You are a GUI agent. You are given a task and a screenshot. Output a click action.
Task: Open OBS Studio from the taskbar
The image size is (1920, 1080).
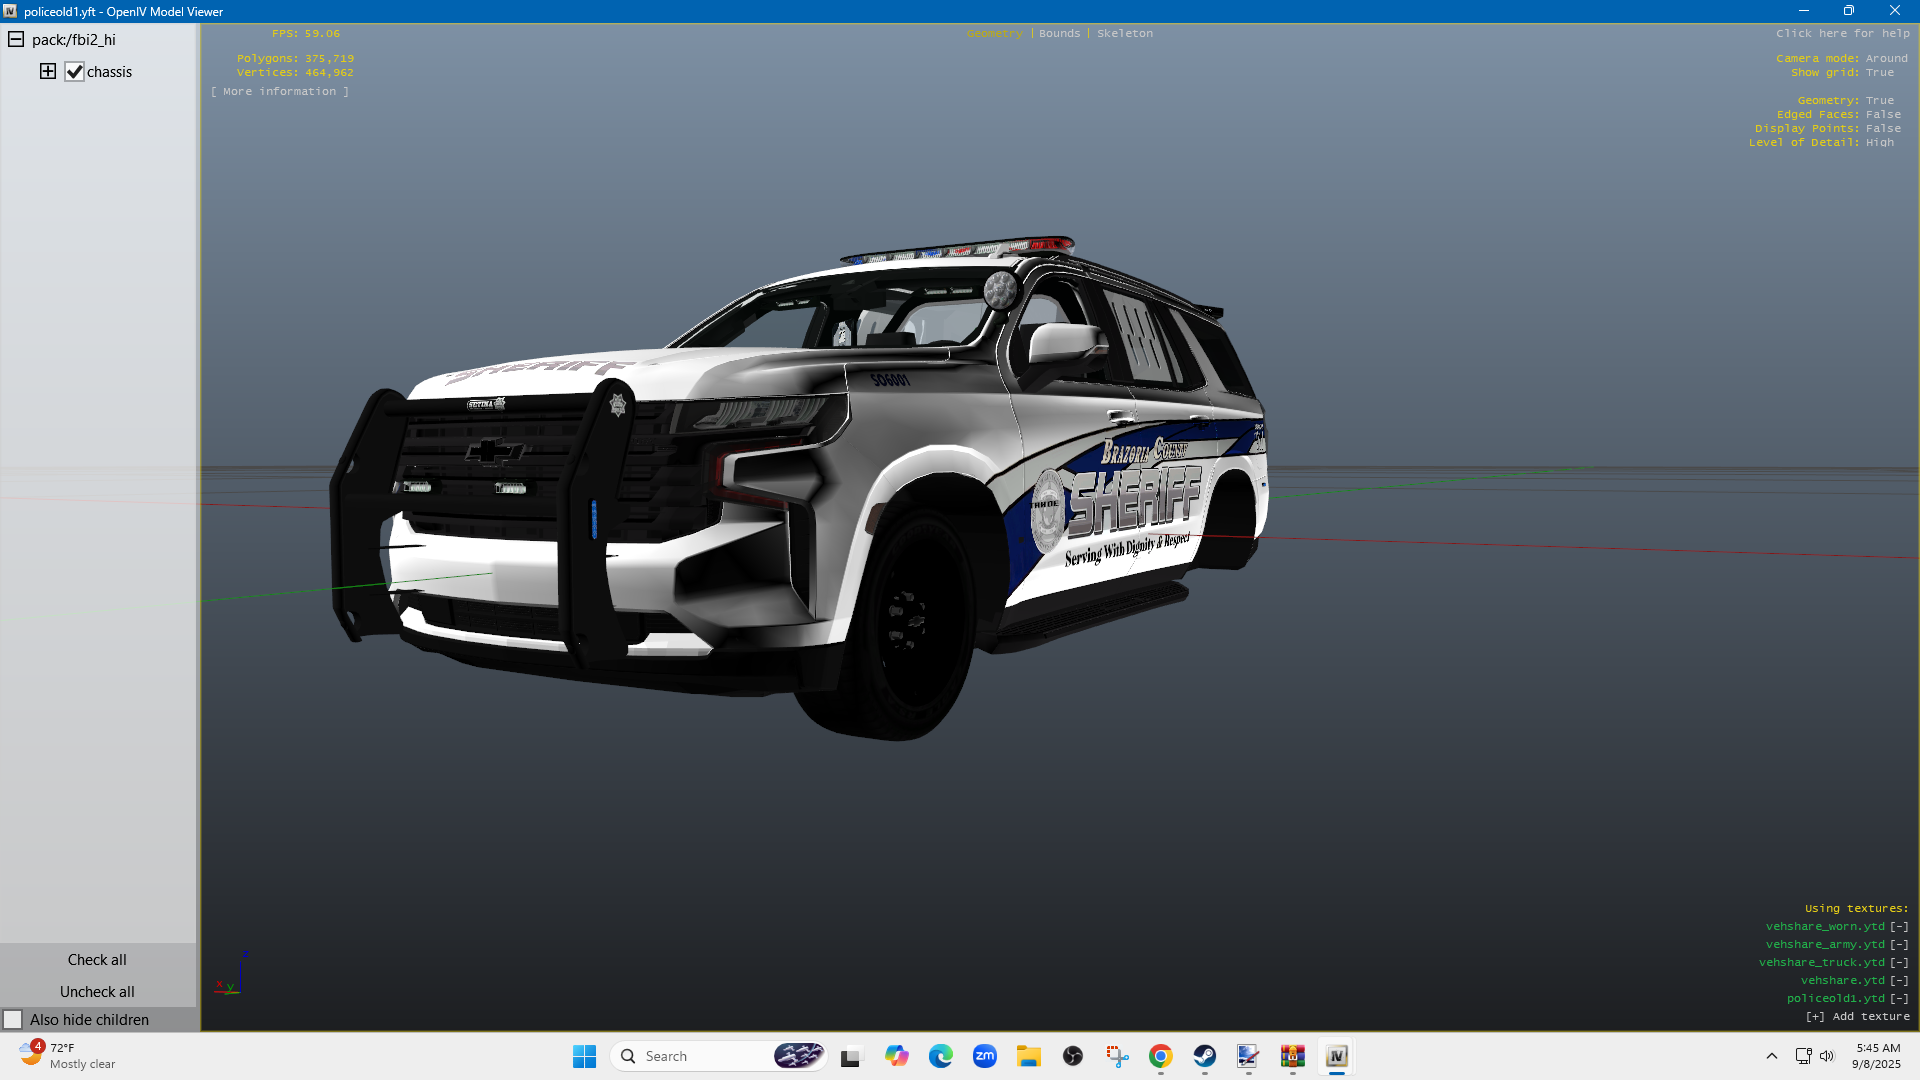click(1073, 1056)
